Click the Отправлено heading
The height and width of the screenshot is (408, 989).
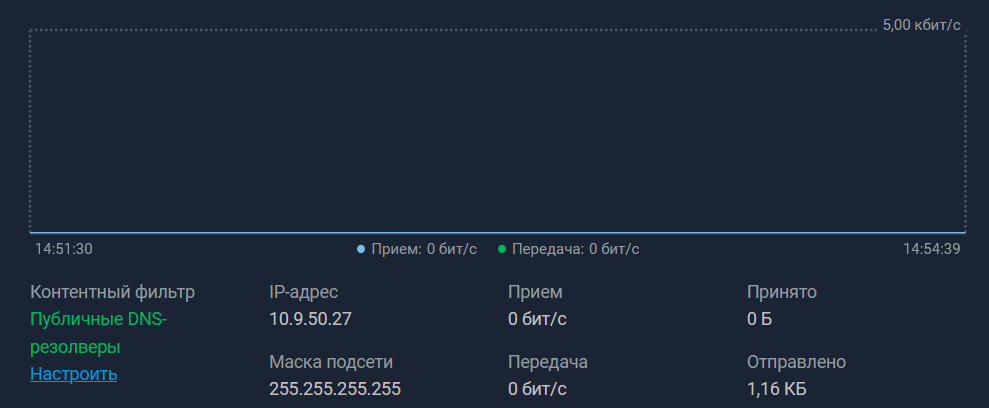796,361
